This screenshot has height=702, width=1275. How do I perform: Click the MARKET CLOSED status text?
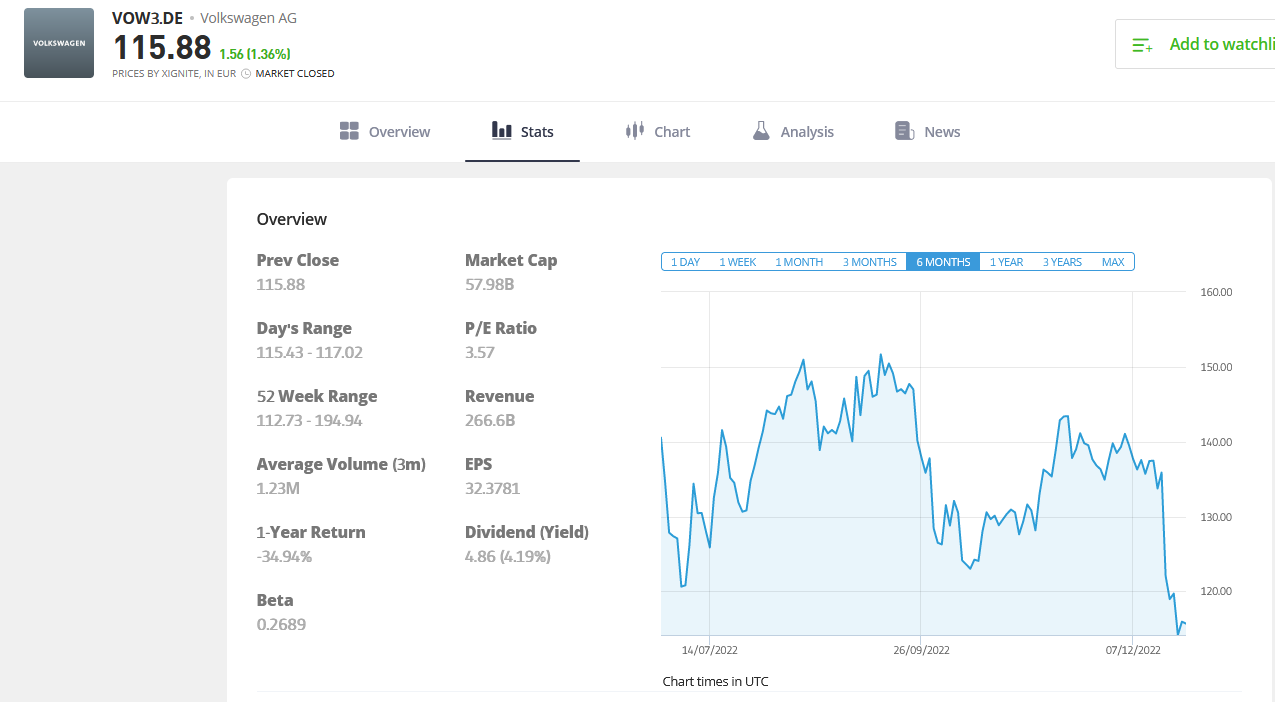pos(295,74)
